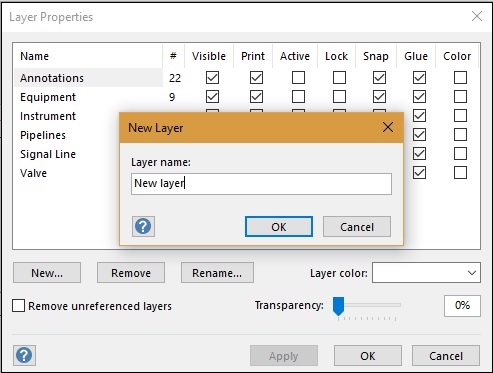Toggle Glue for Instrument layer
This screenshot has width=493, height=373.
(419, 116)
